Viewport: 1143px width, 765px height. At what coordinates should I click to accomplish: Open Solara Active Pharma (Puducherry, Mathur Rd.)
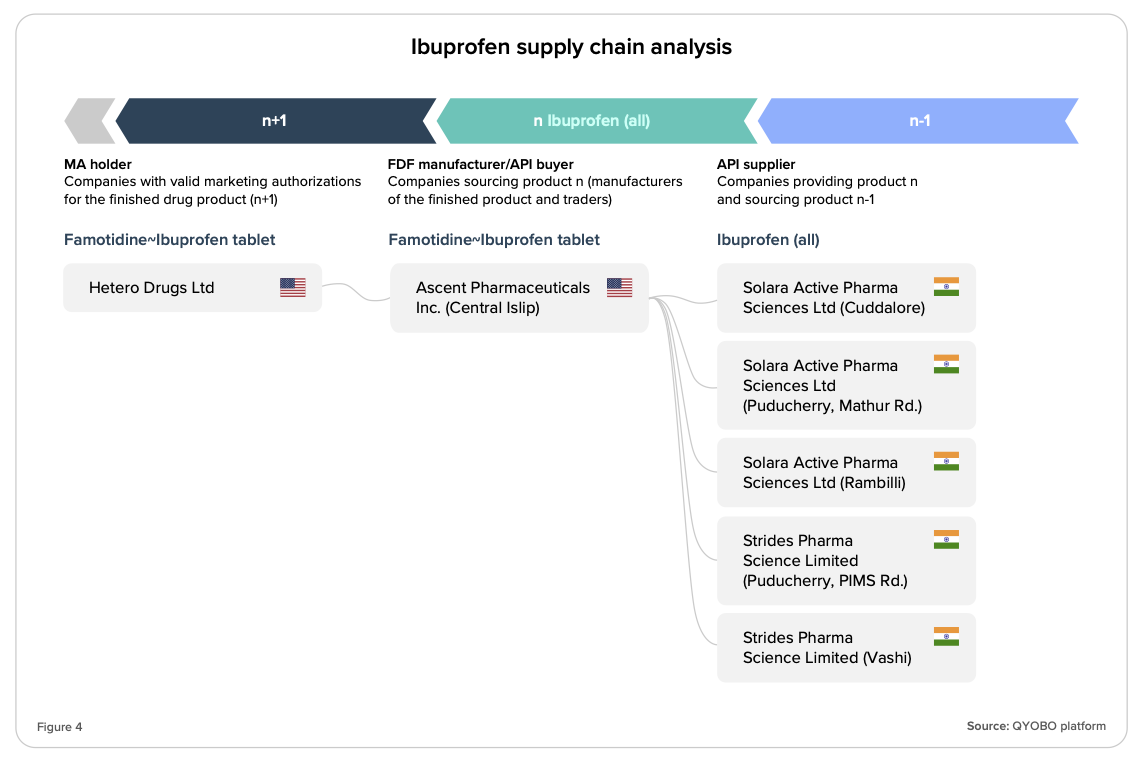pos(846,385)
